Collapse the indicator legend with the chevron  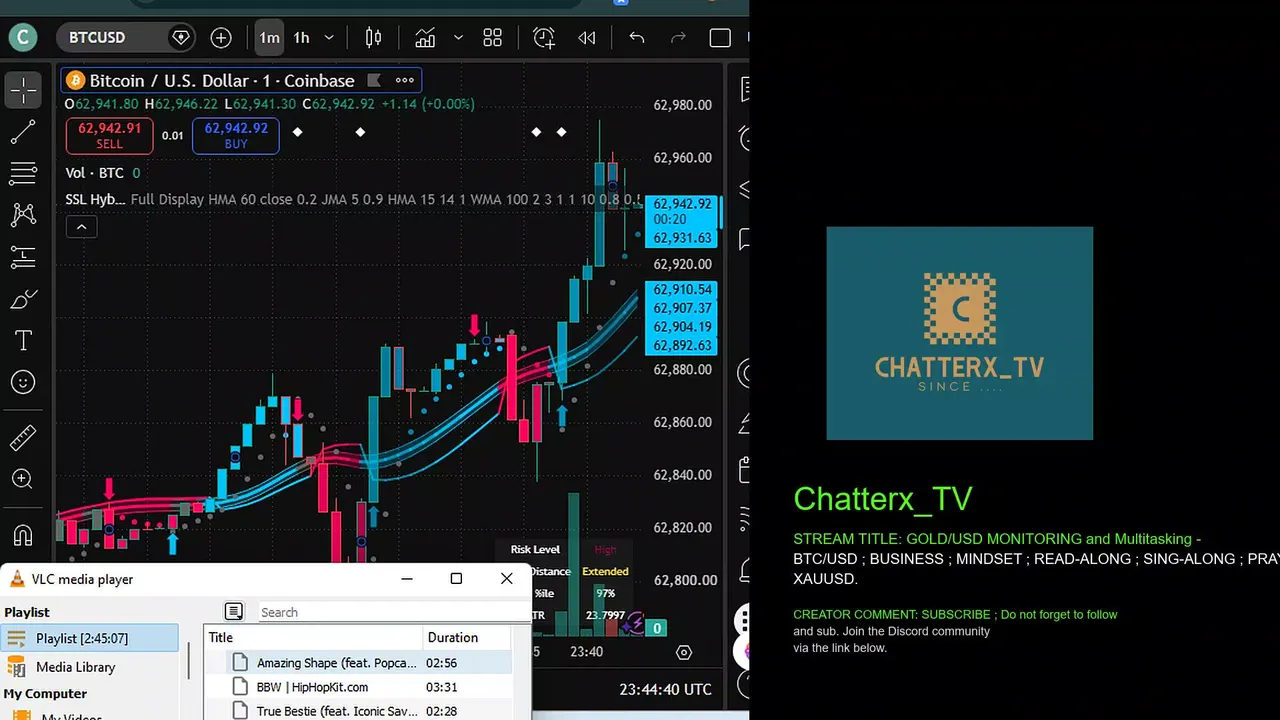point(81,227)
